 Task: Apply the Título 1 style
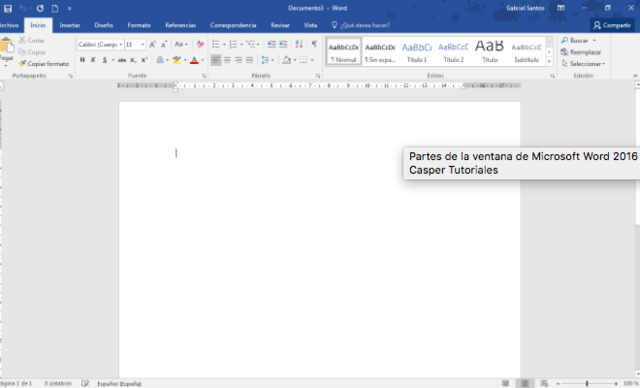point(417,52)
